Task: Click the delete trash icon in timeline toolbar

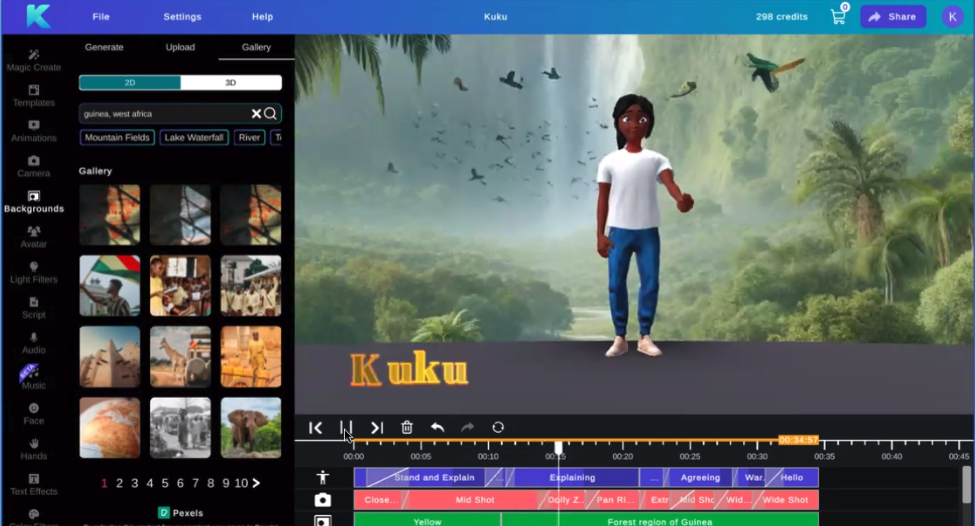Action: click(x=407, y=428)
